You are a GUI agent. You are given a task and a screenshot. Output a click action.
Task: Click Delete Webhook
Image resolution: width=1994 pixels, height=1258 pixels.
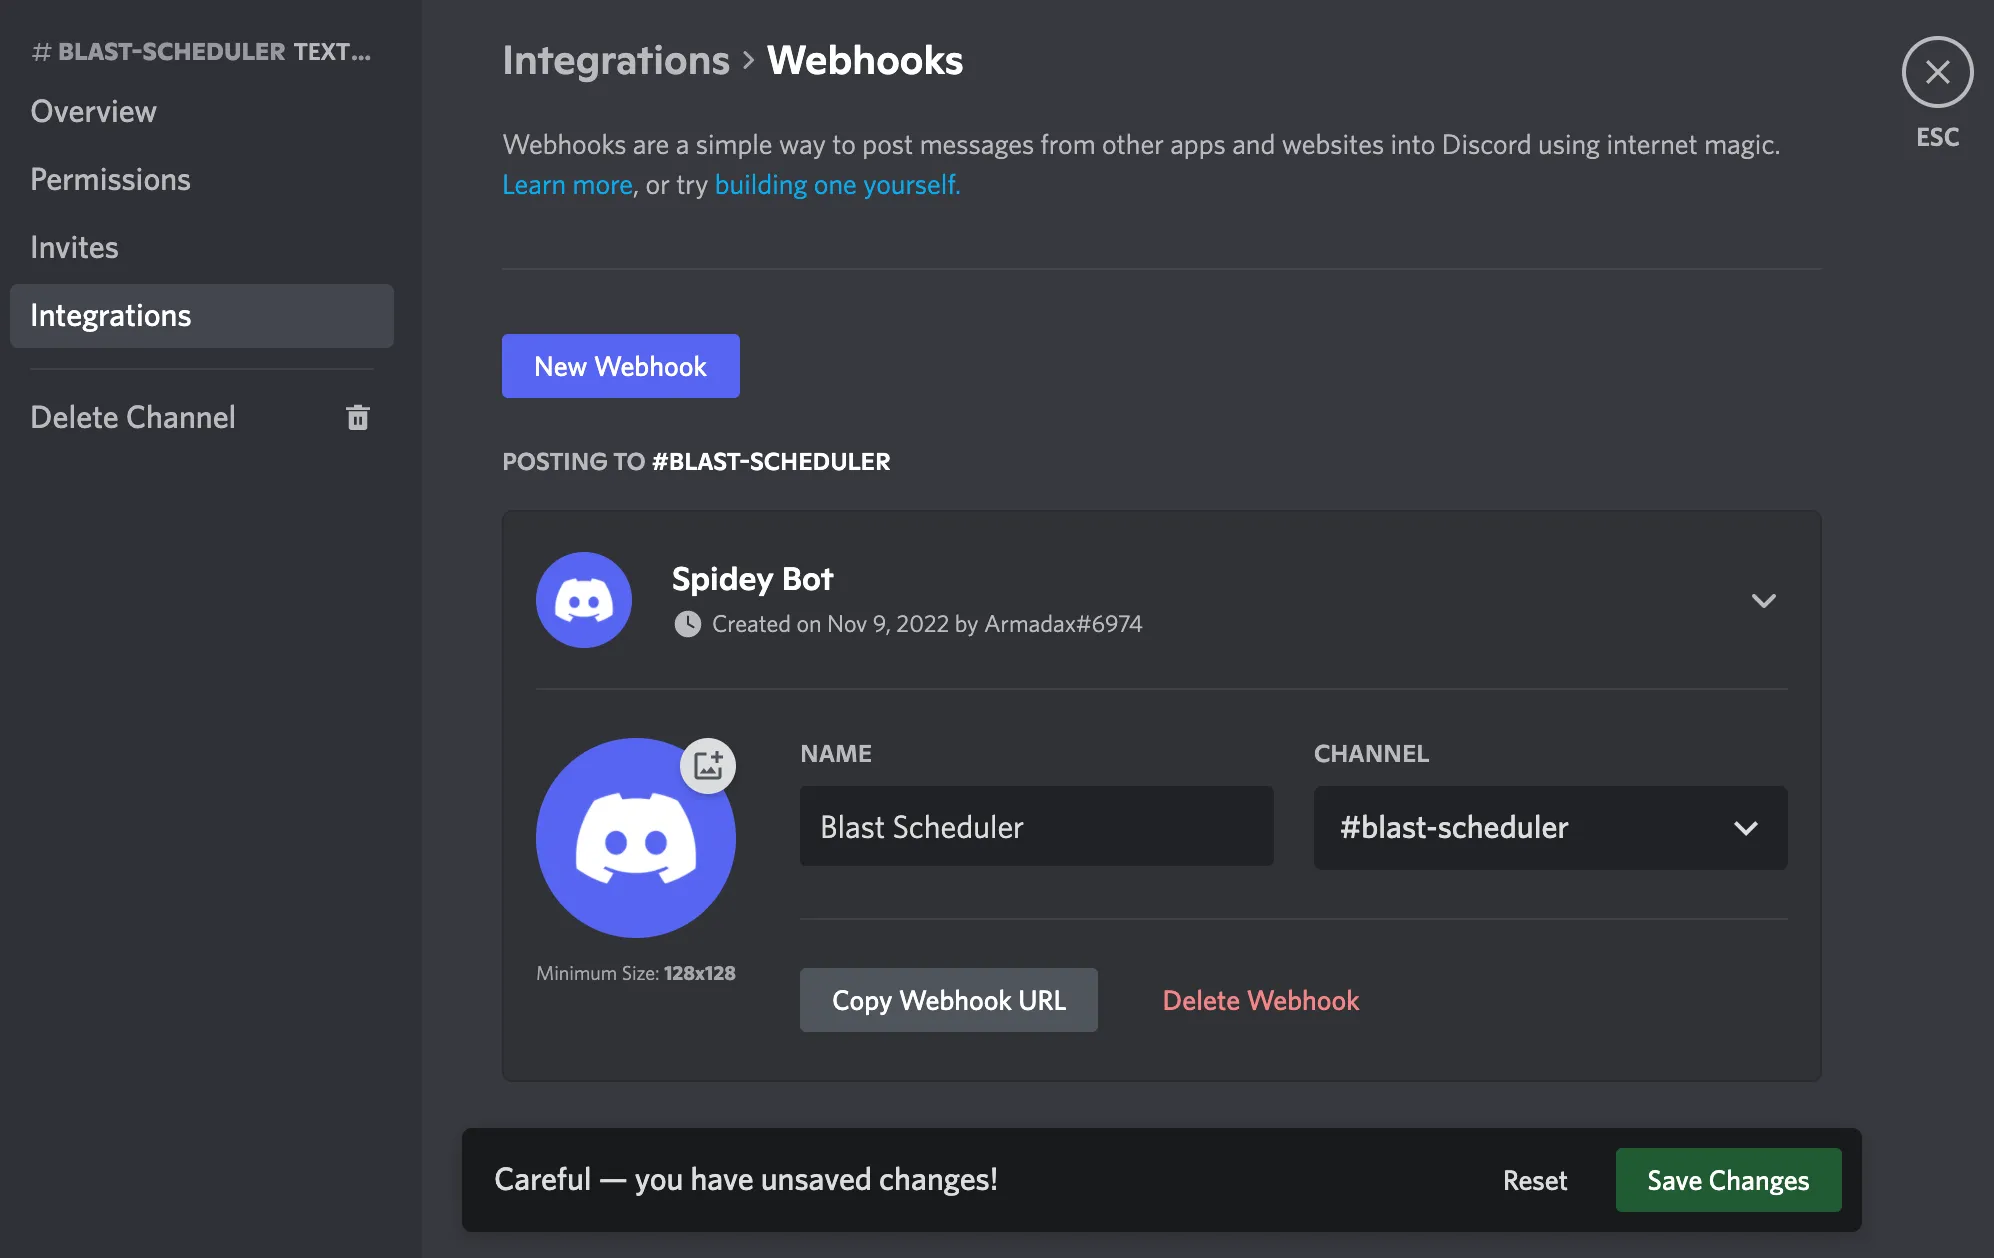[1260, 1000]
